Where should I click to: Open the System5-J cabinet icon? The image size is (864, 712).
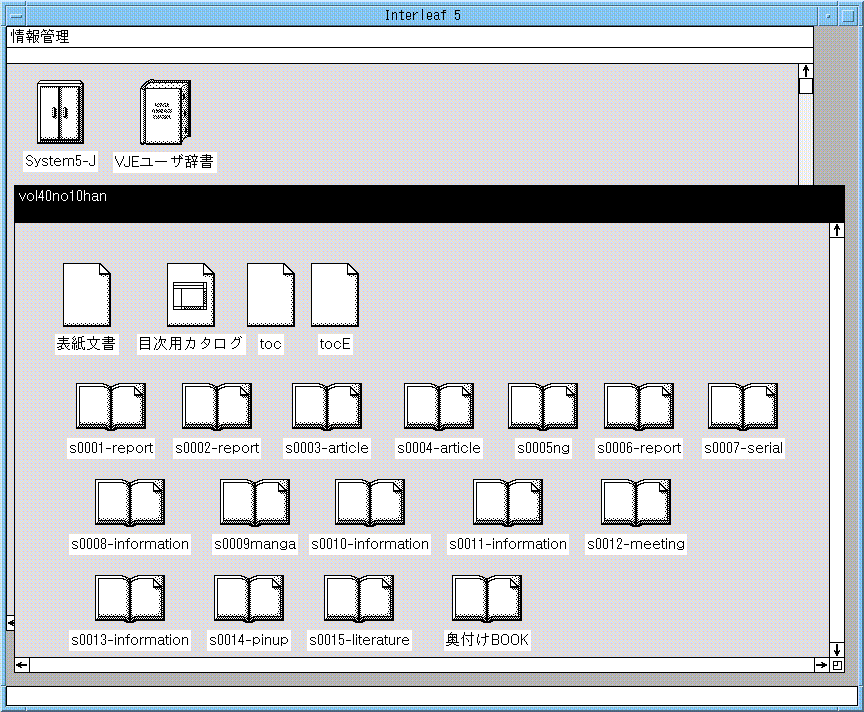[x=60, y=113]
